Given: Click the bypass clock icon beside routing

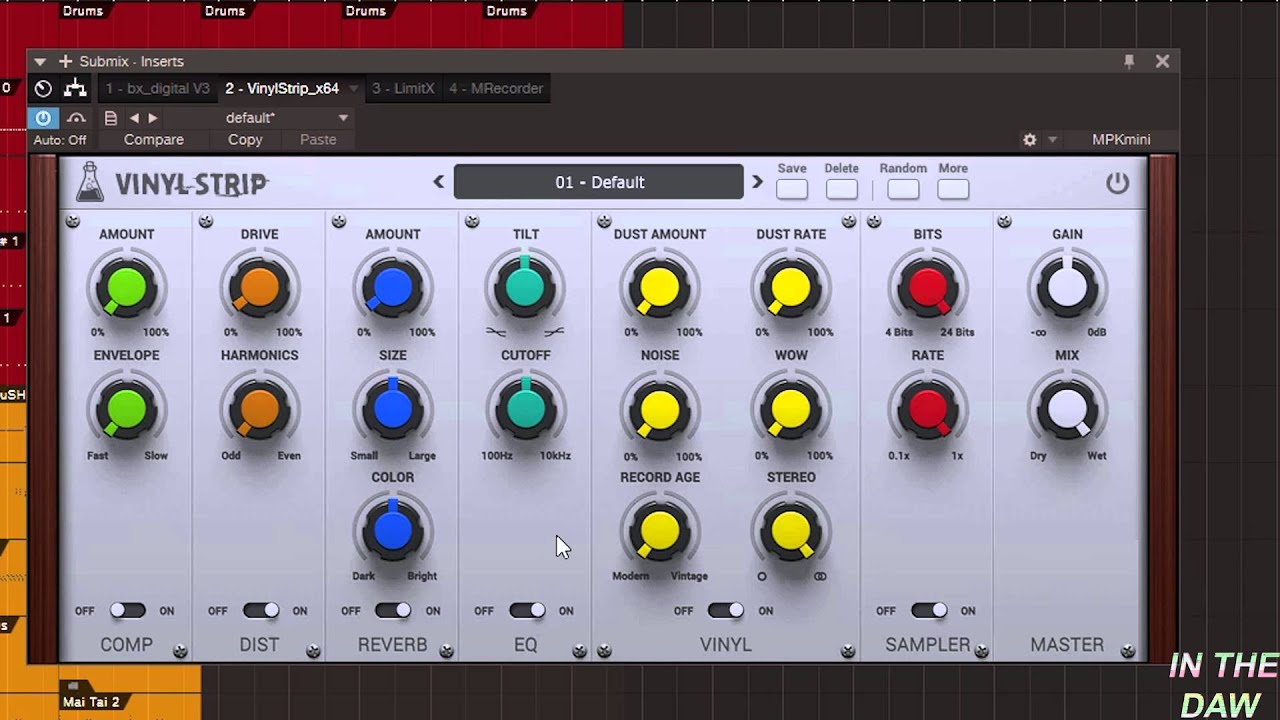Looking at the screenshot, I should (43, 88).
